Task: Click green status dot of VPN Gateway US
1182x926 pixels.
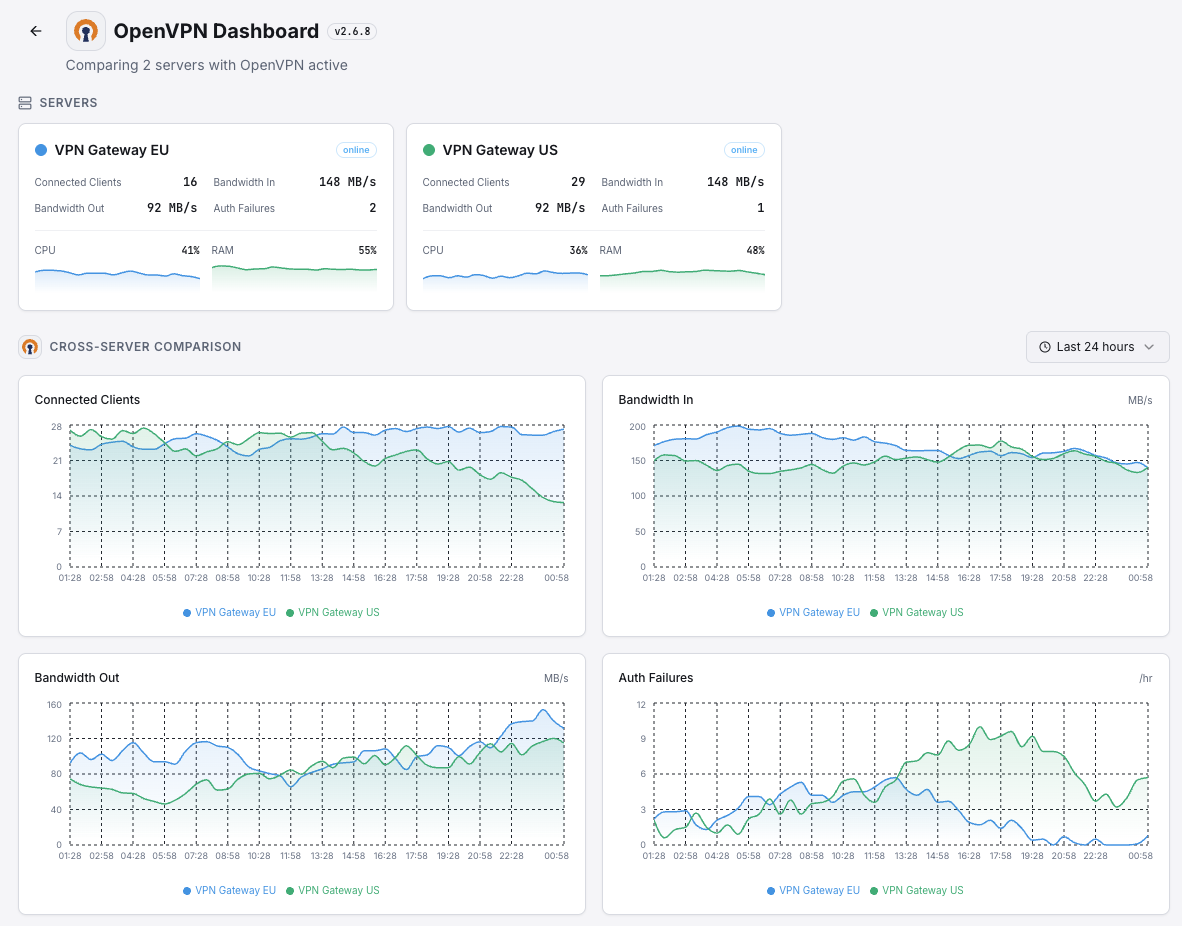Action: [x=429, y=150]
